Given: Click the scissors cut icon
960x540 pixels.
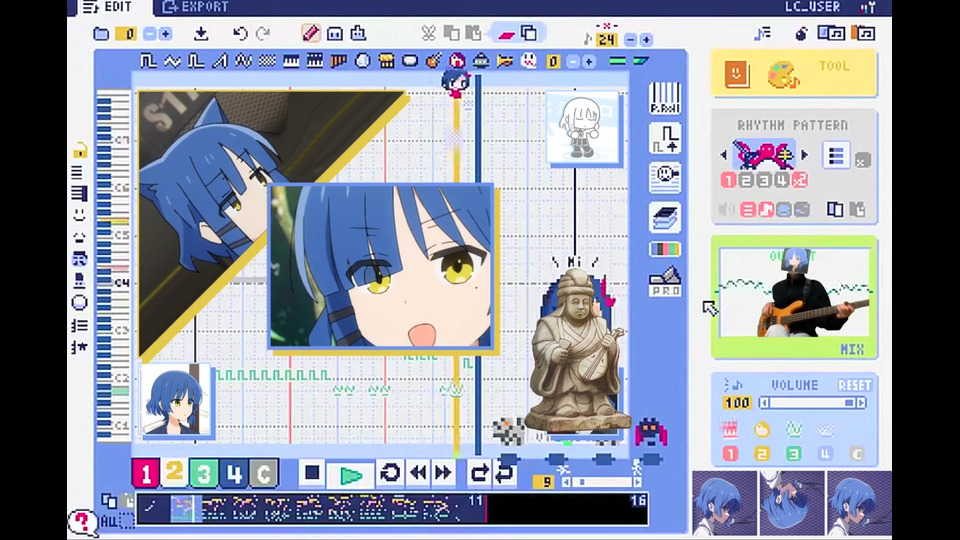Looking at the screenshot, I should pos(429,33).
